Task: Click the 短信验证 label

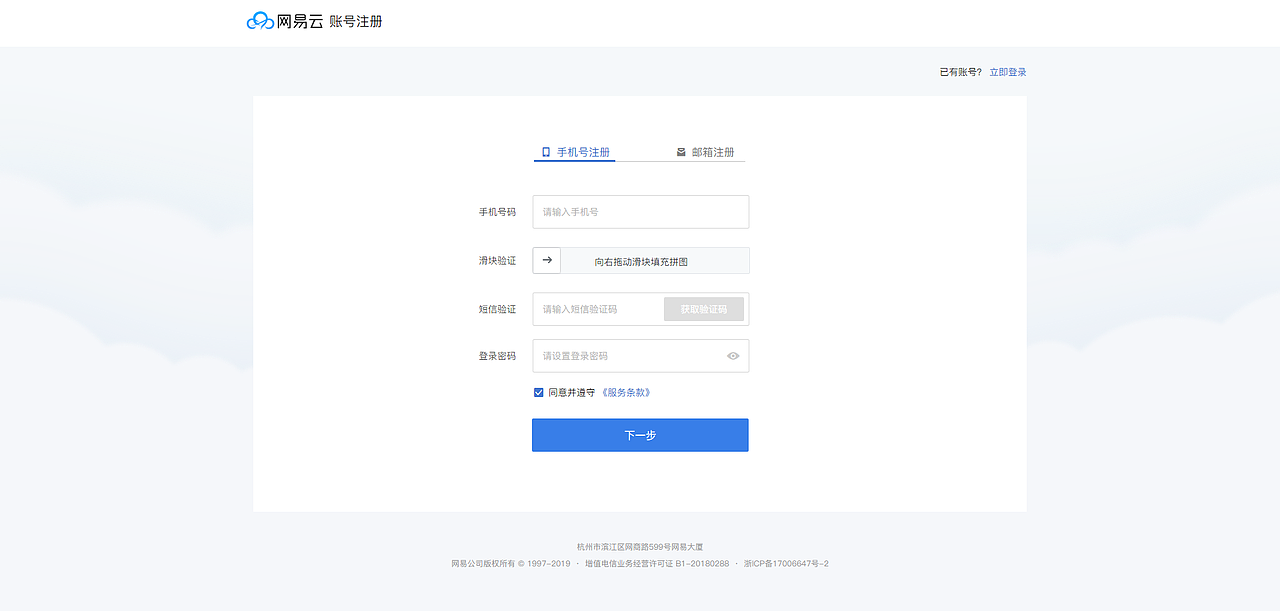Action: coord(497,309)
